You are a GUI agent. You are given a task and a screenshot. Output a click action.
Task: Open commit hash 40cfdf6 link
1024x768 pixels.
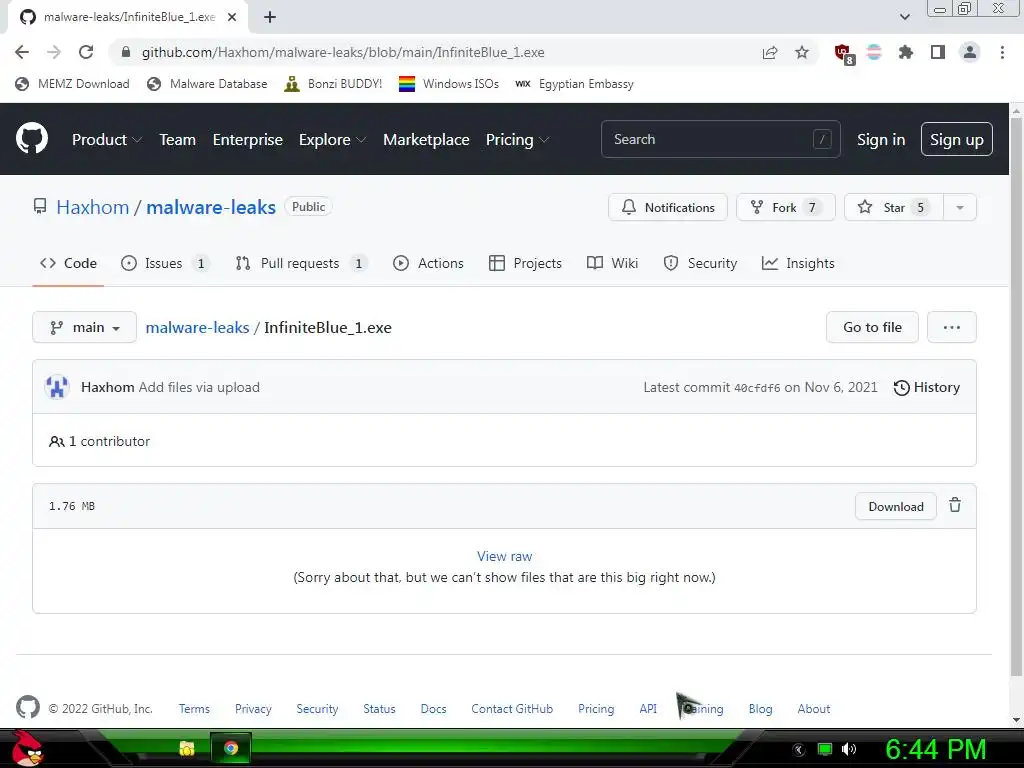point(757,388)
